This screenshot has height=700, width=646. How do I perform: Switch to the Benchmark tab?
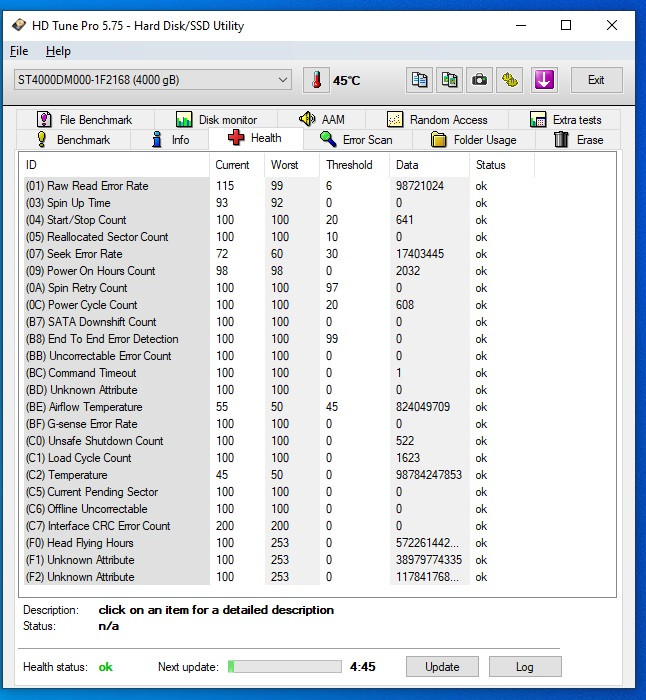click(72, 140)
